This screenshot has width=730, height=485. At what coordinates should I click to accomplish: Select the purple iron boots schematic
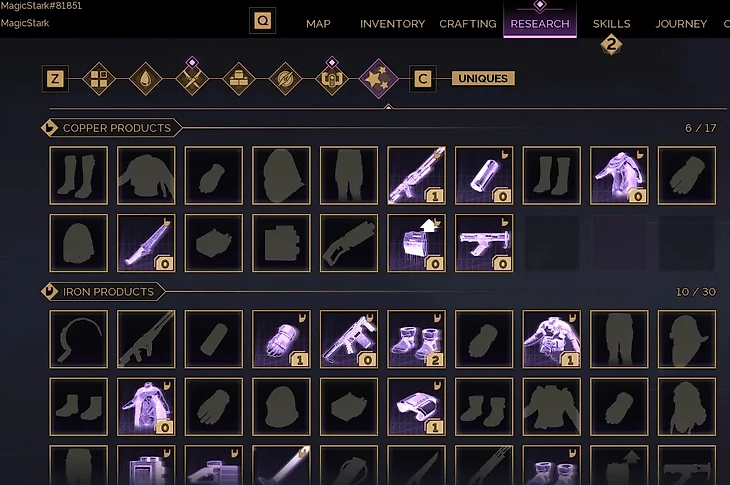(416, 339)
